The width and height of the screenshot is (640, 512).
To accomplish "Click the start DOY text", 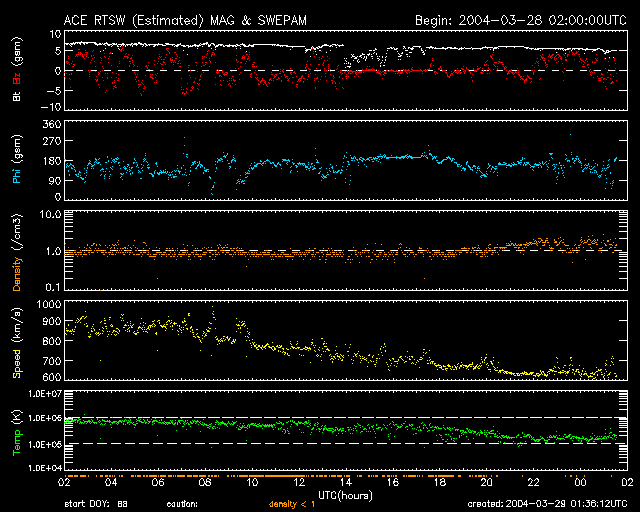I will [x=95, y=505].
